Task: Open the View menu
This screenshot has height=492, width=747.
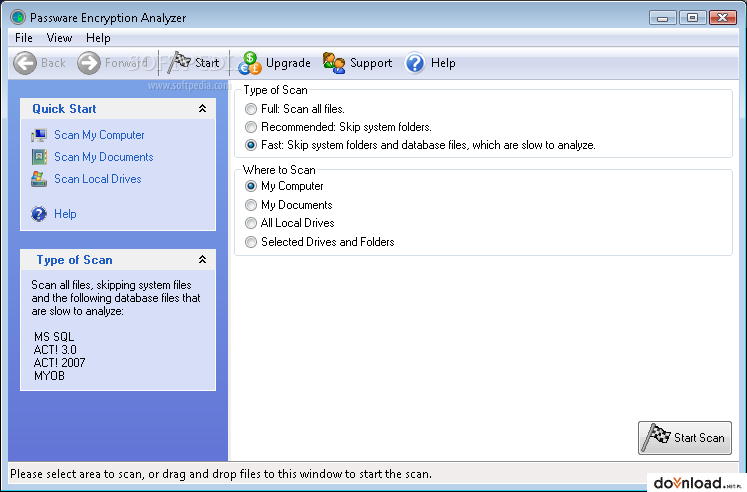Action: (59, 38)
